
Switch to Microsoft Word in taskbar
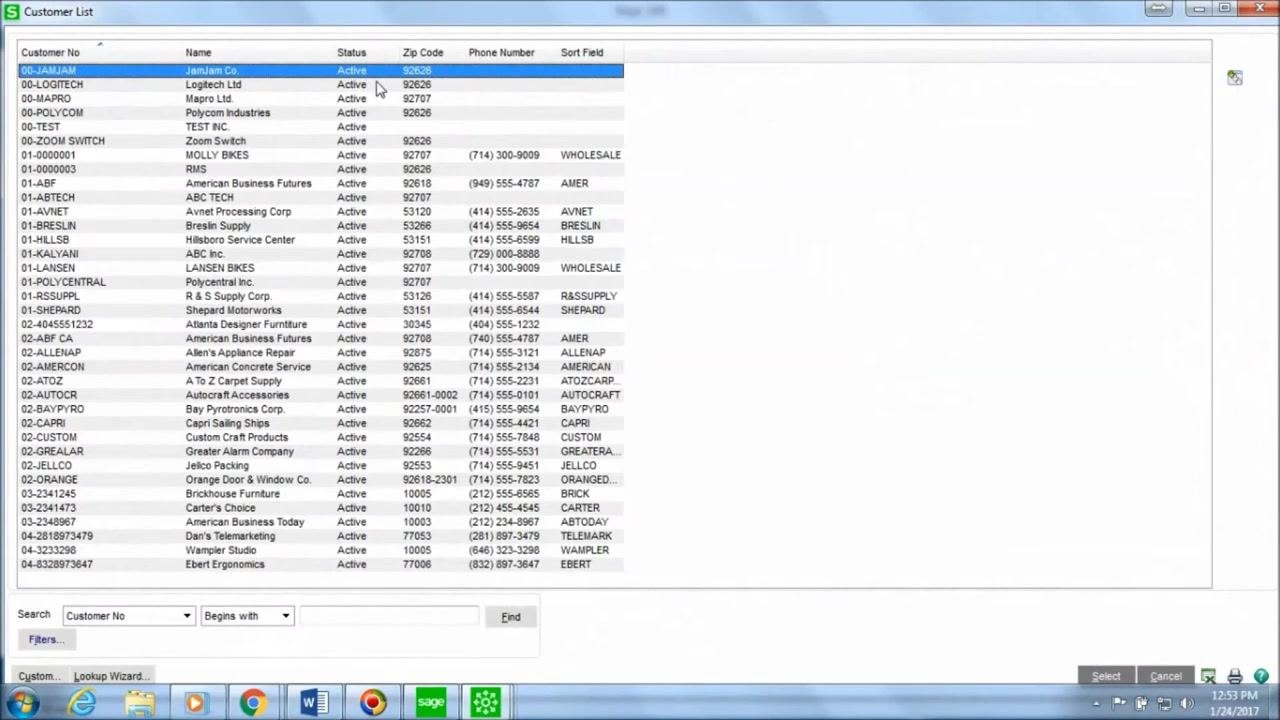pos(313,703)
